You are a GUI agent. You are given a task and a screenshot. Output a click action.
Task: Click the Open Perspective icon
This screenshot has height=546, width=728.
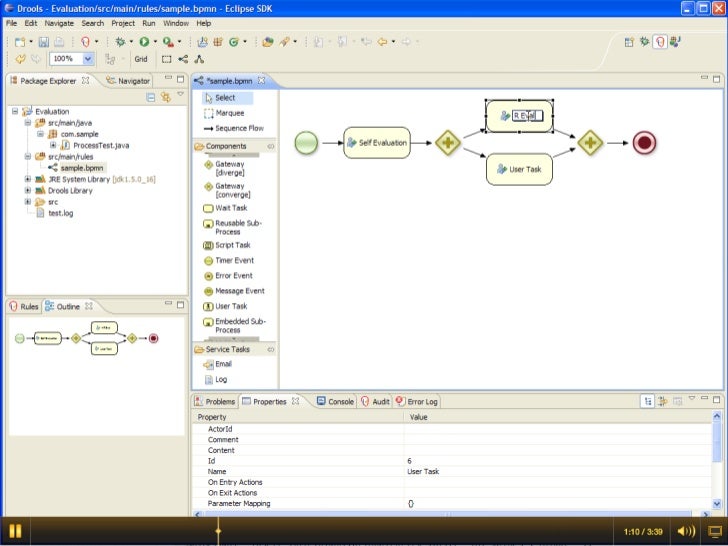629,42
